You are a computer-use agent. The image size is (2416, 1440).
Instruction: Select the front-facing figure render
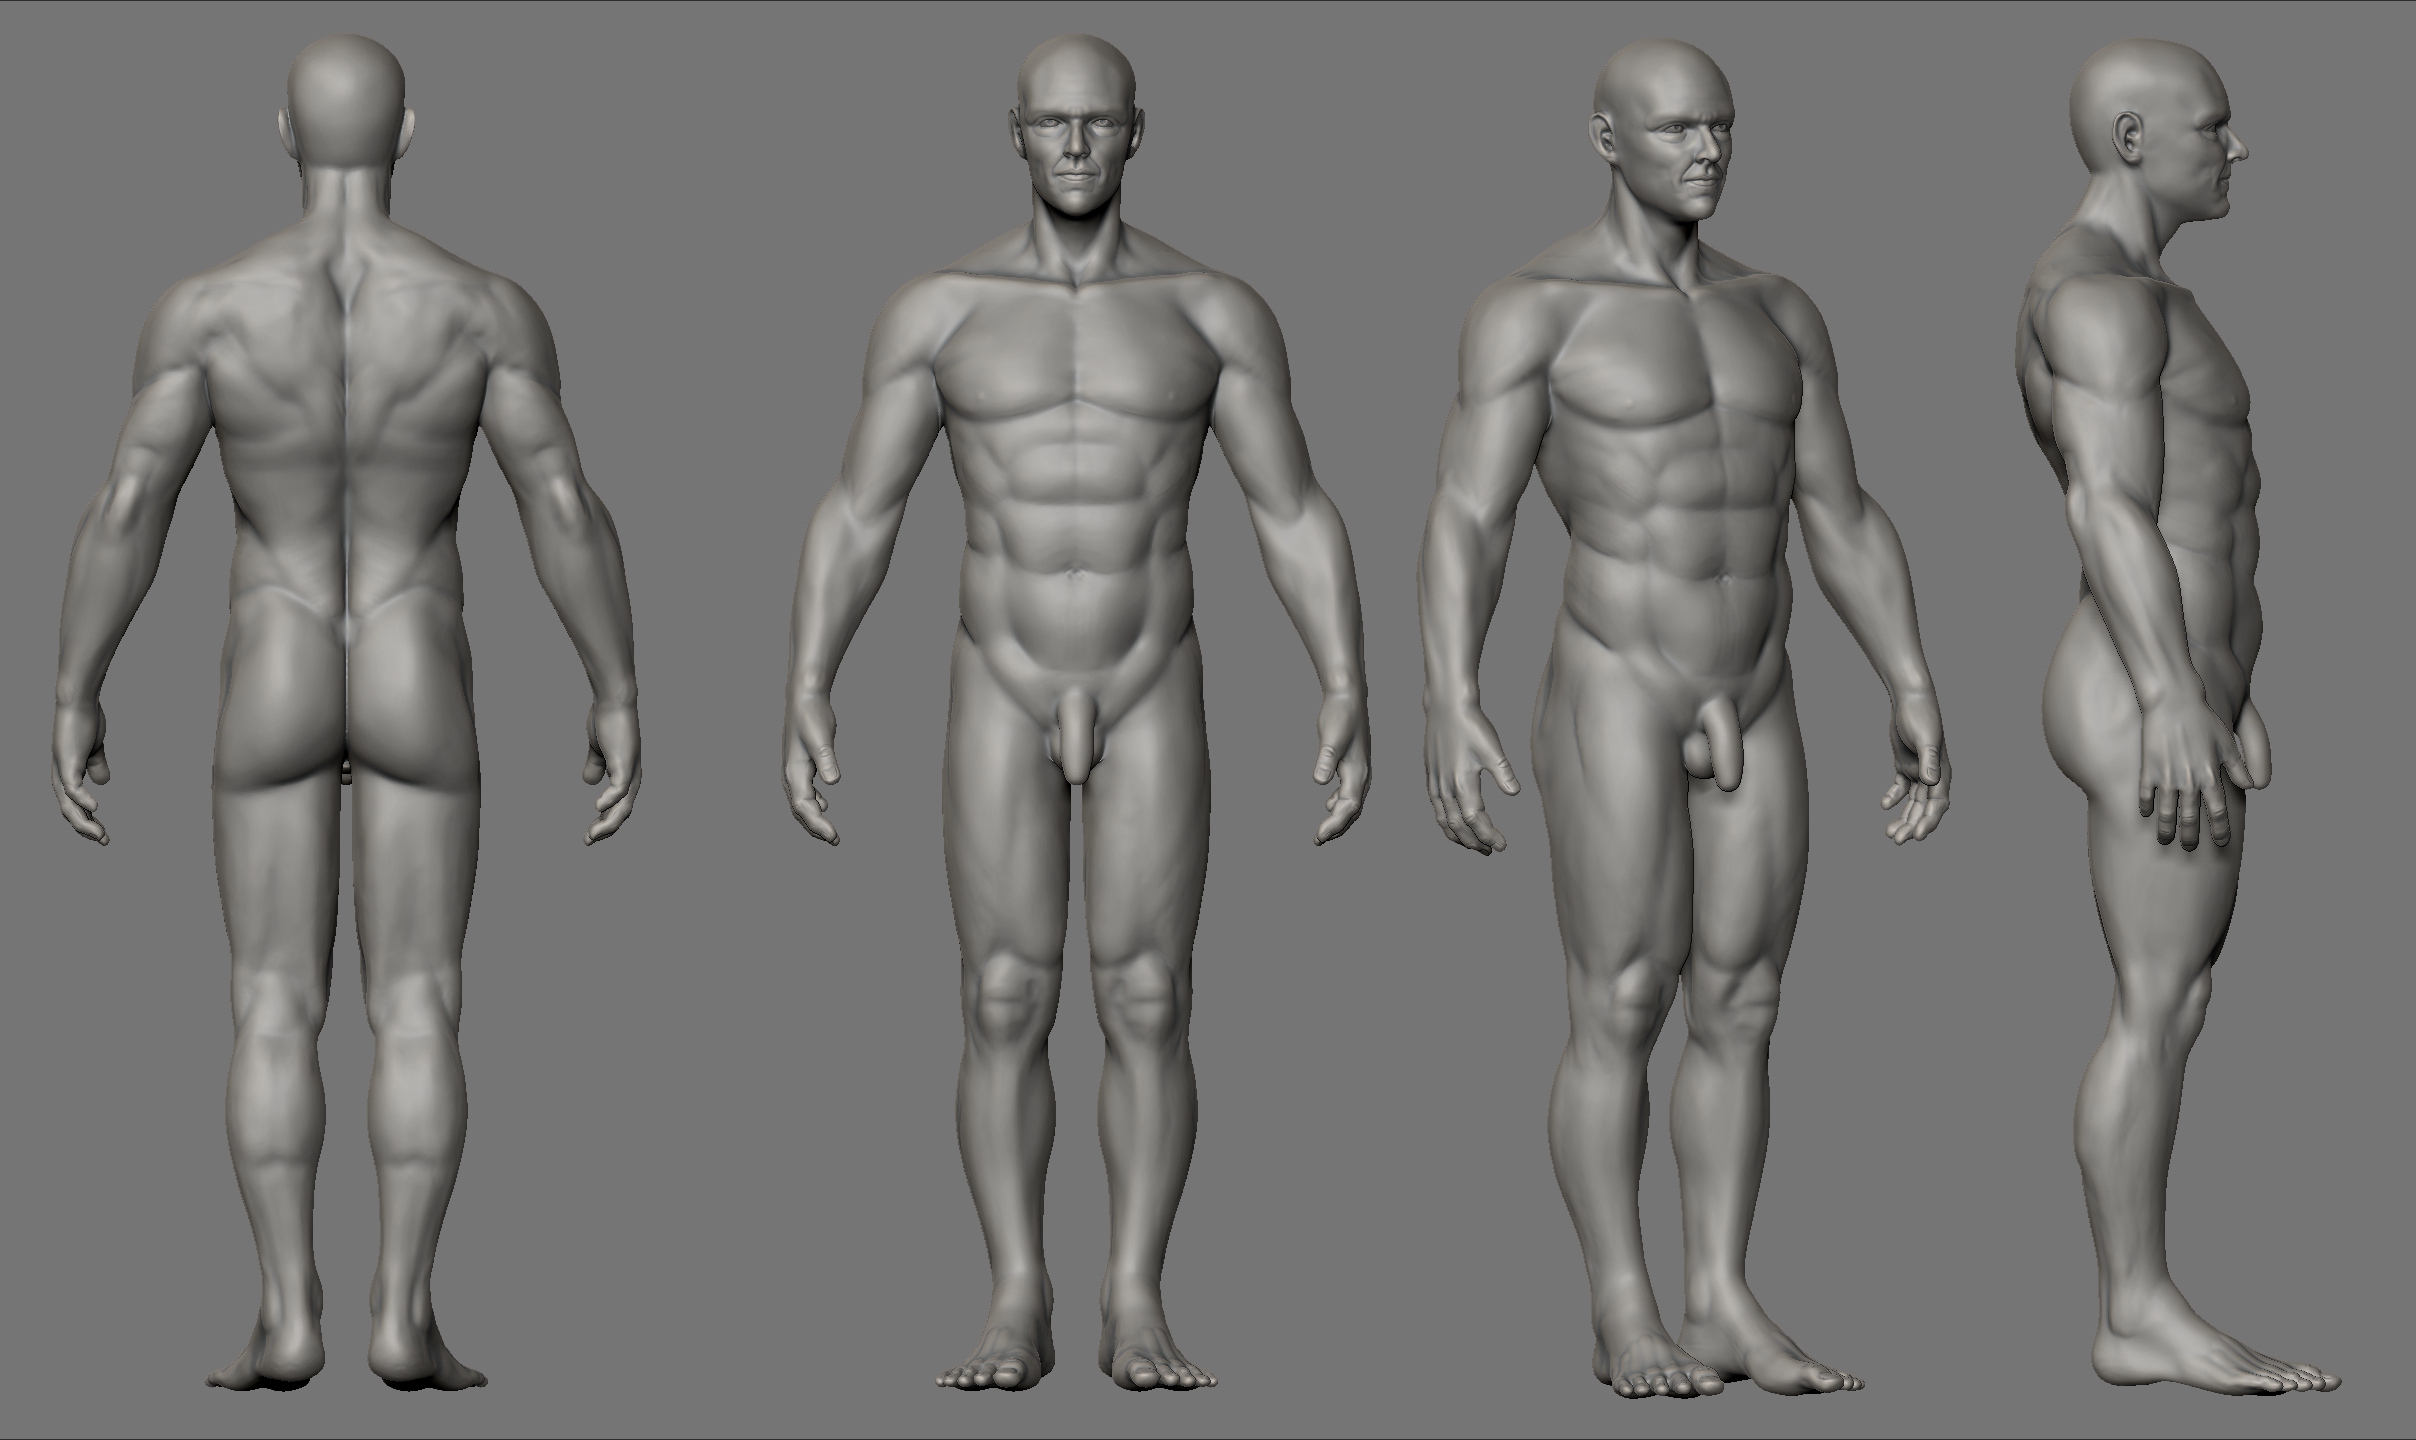tap(1076, 712)
